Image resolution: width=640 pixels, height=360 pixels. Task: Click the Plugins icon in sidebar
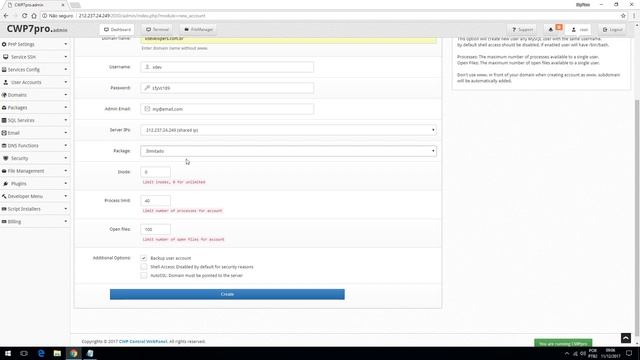coord(6,184)
